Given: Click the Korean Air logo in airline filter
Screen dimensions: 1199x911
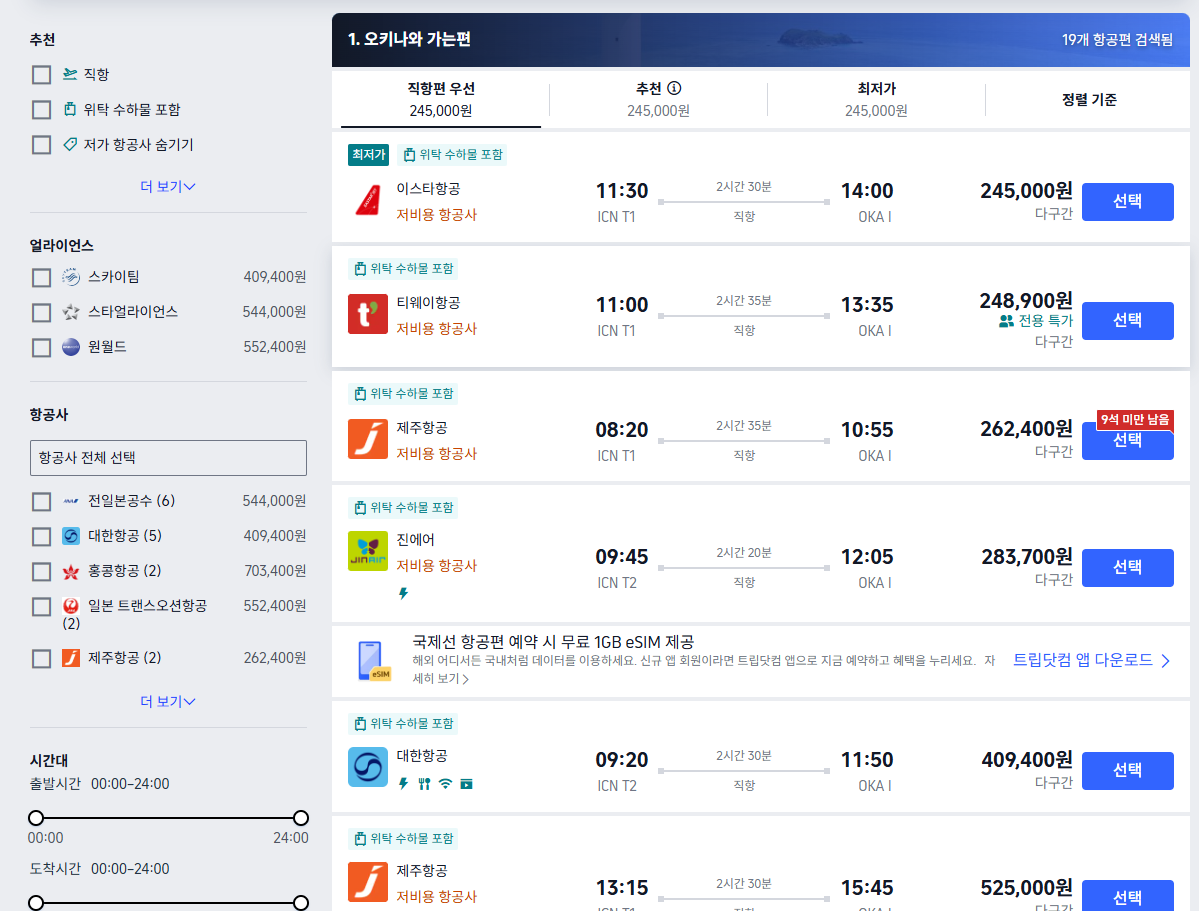Looking at the screenshot, I should [x=71, y=536].
